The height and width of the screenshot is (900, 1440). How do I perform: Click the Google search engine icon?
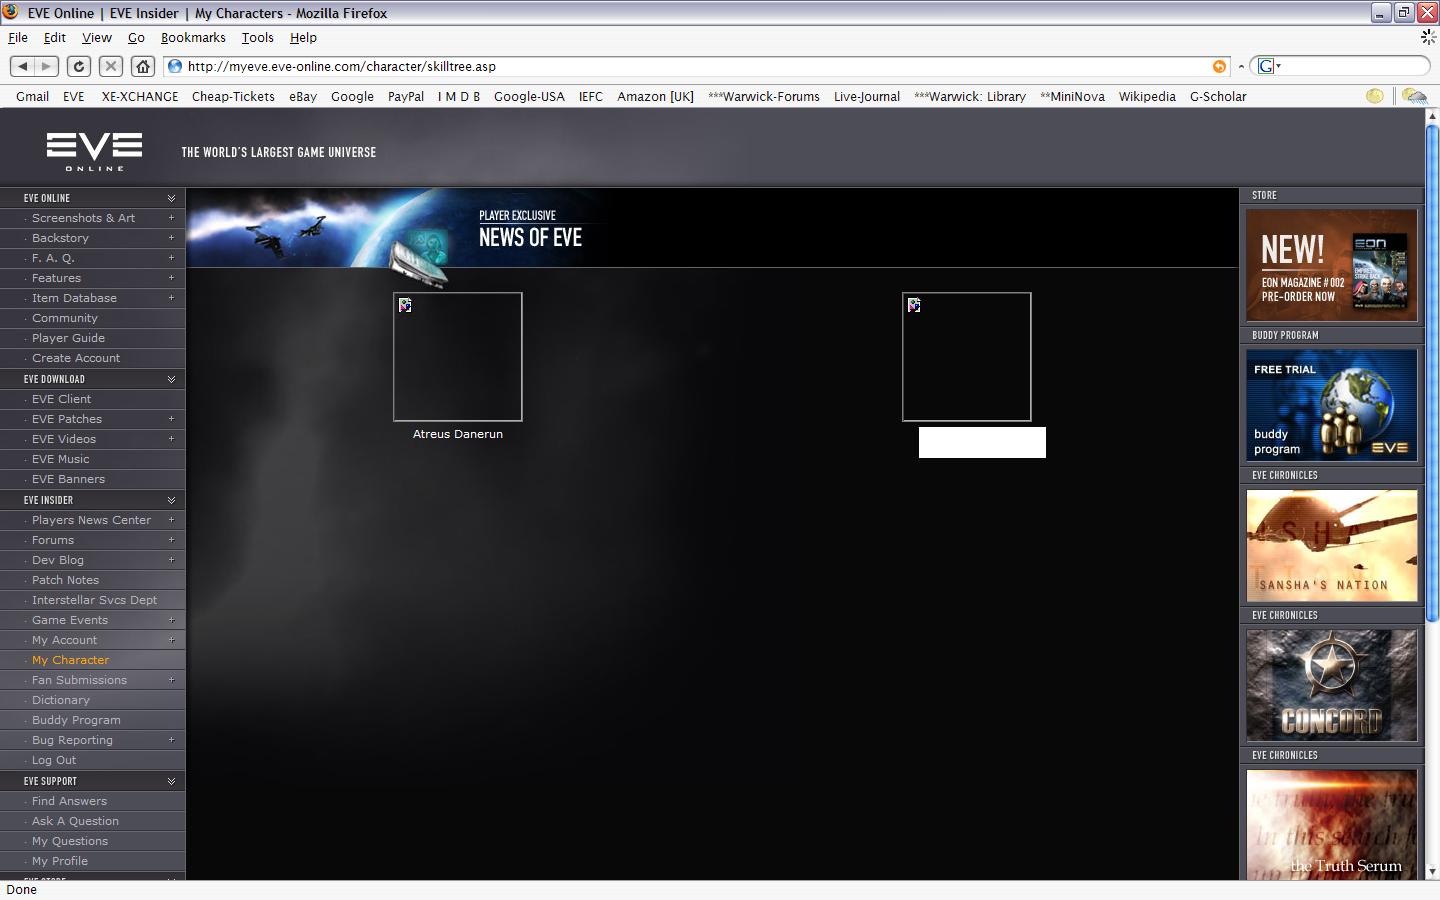click(x=1267, y=66)
